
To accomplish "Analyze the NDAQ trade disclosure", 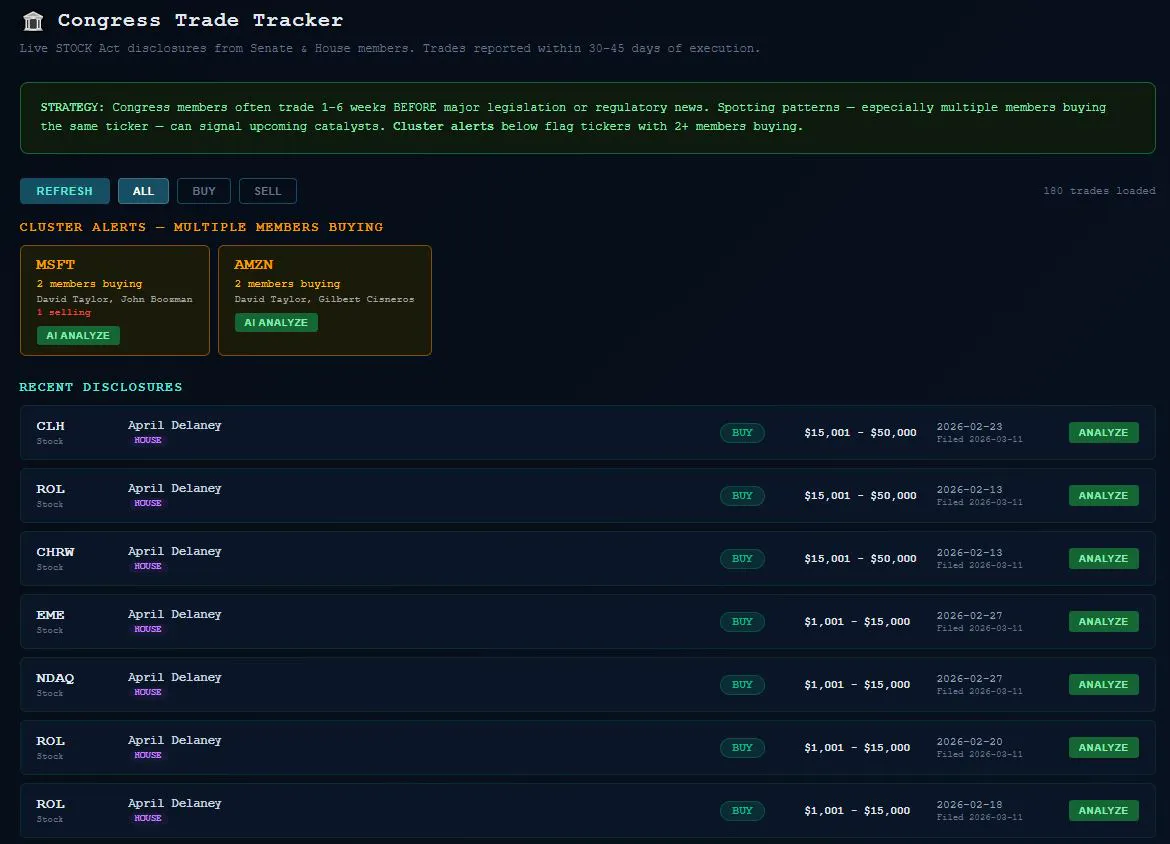I will 1104,684.
